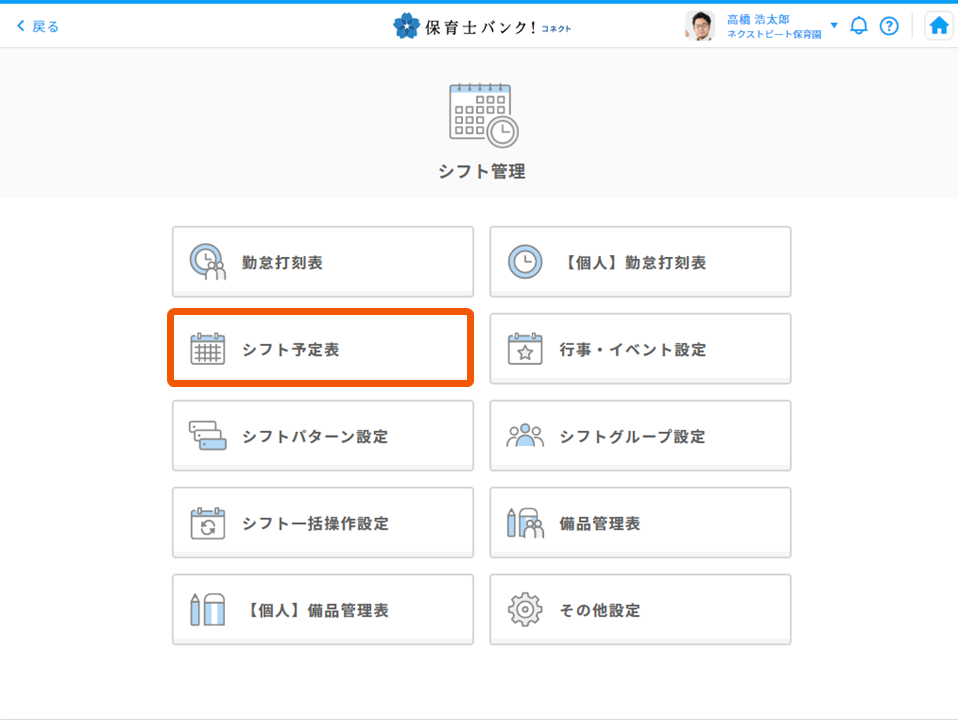Open 勤怠打刻表 menu tile

click(x=322, y=262)
